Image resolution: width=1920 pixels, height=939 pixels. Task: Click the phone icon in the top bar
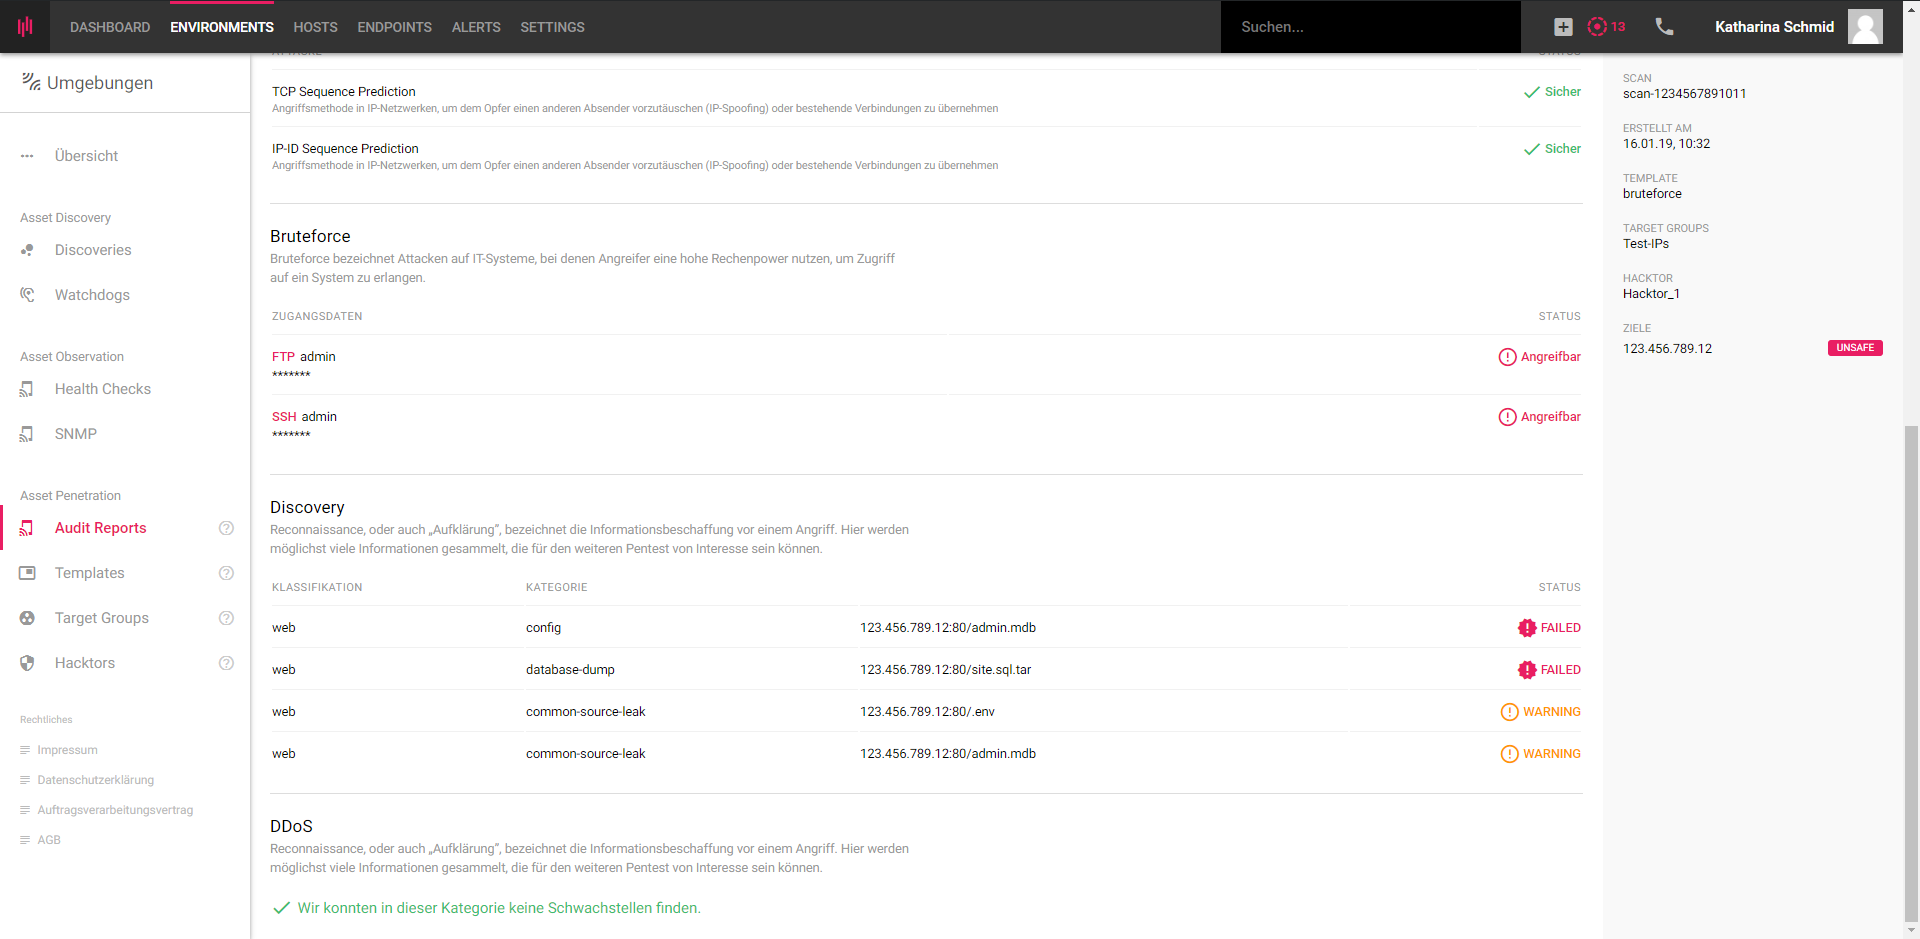(x=1663, y=27)
